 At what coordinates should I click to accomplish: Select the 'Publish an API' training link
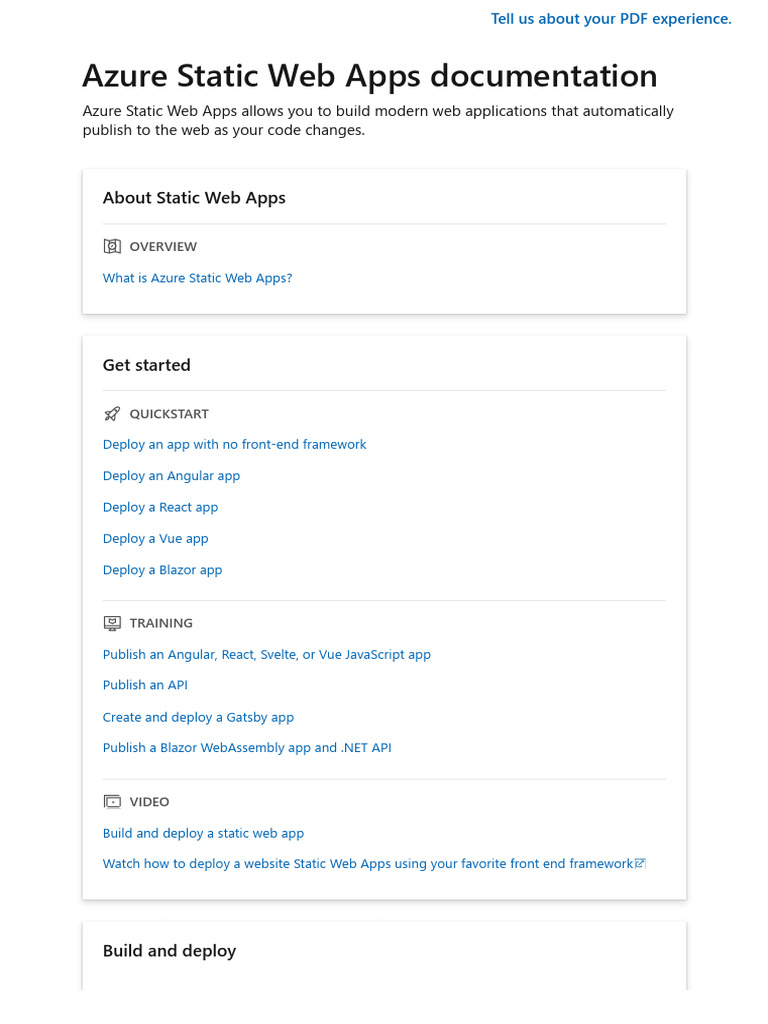(x=145, y=685)
